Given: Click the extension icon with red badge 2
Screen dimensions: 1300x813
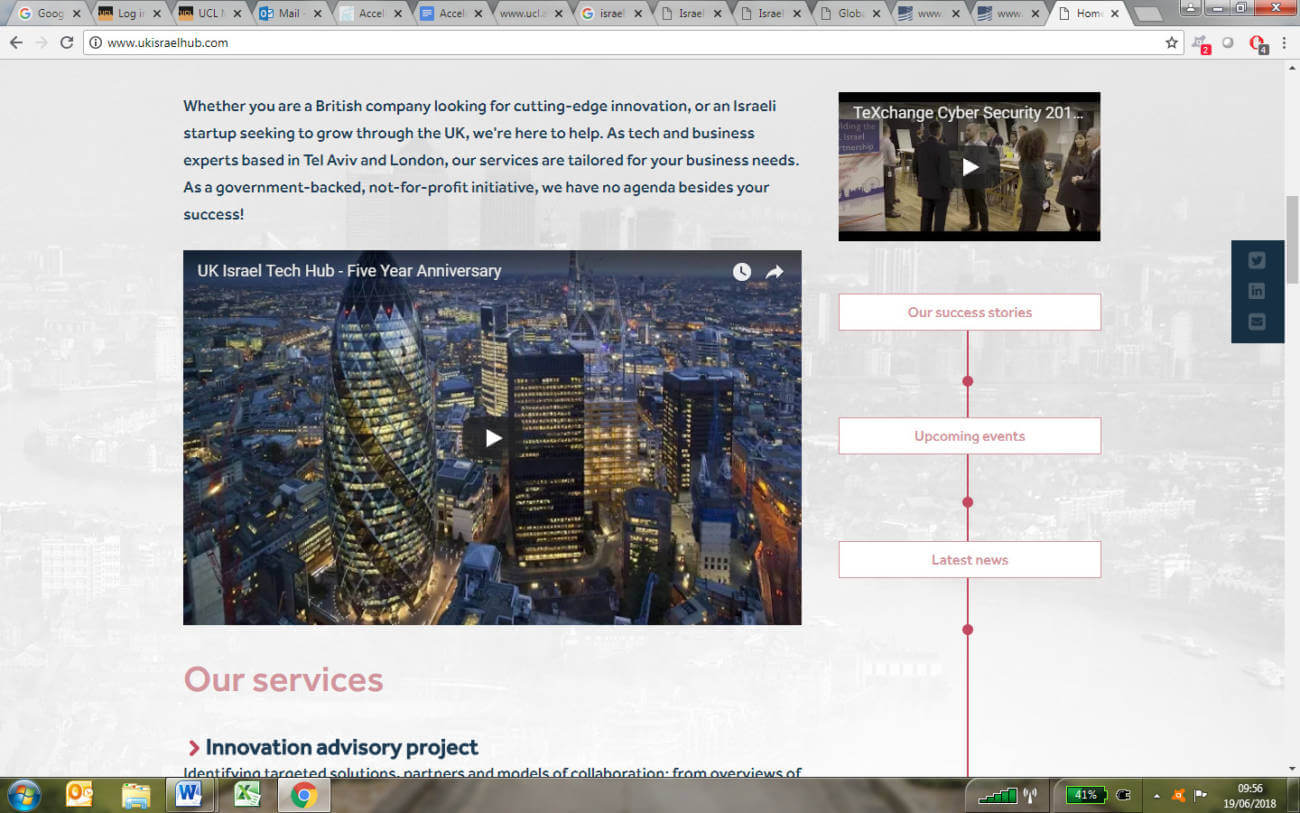Looking at the screenshot, I should 1201,43.
